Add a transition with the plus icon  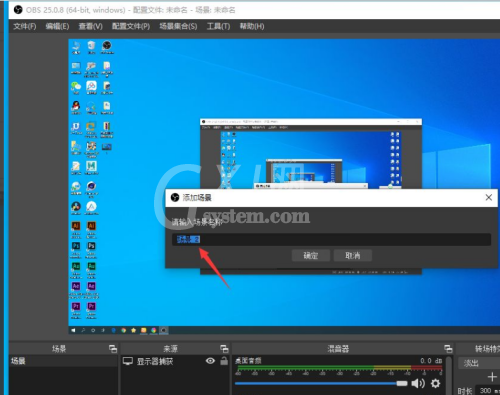492,377
